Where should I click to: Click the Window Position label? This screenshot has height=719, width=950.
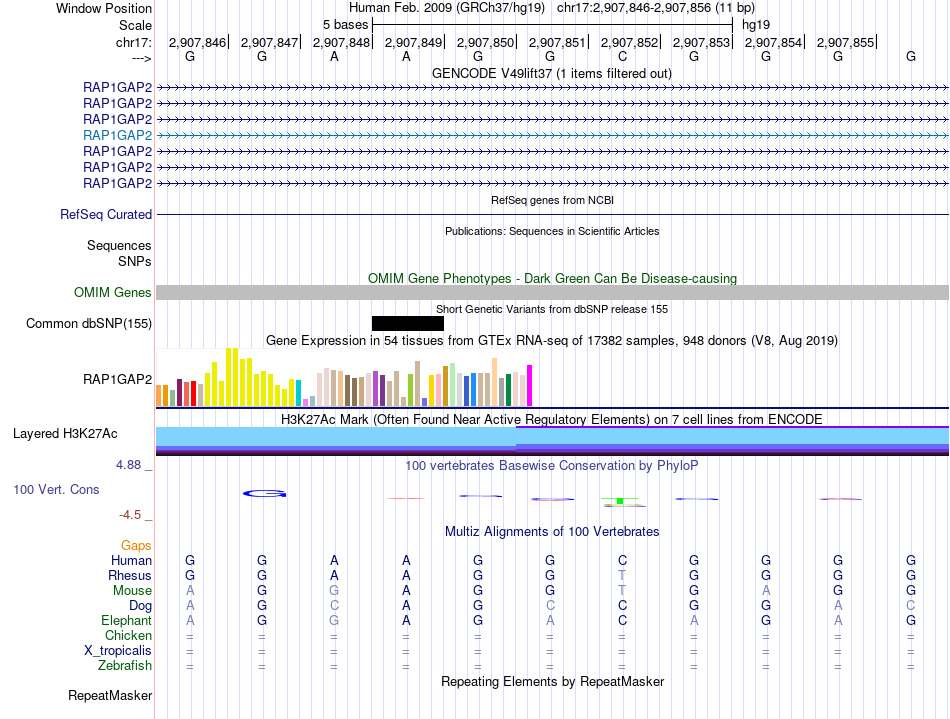click(104, 8)
